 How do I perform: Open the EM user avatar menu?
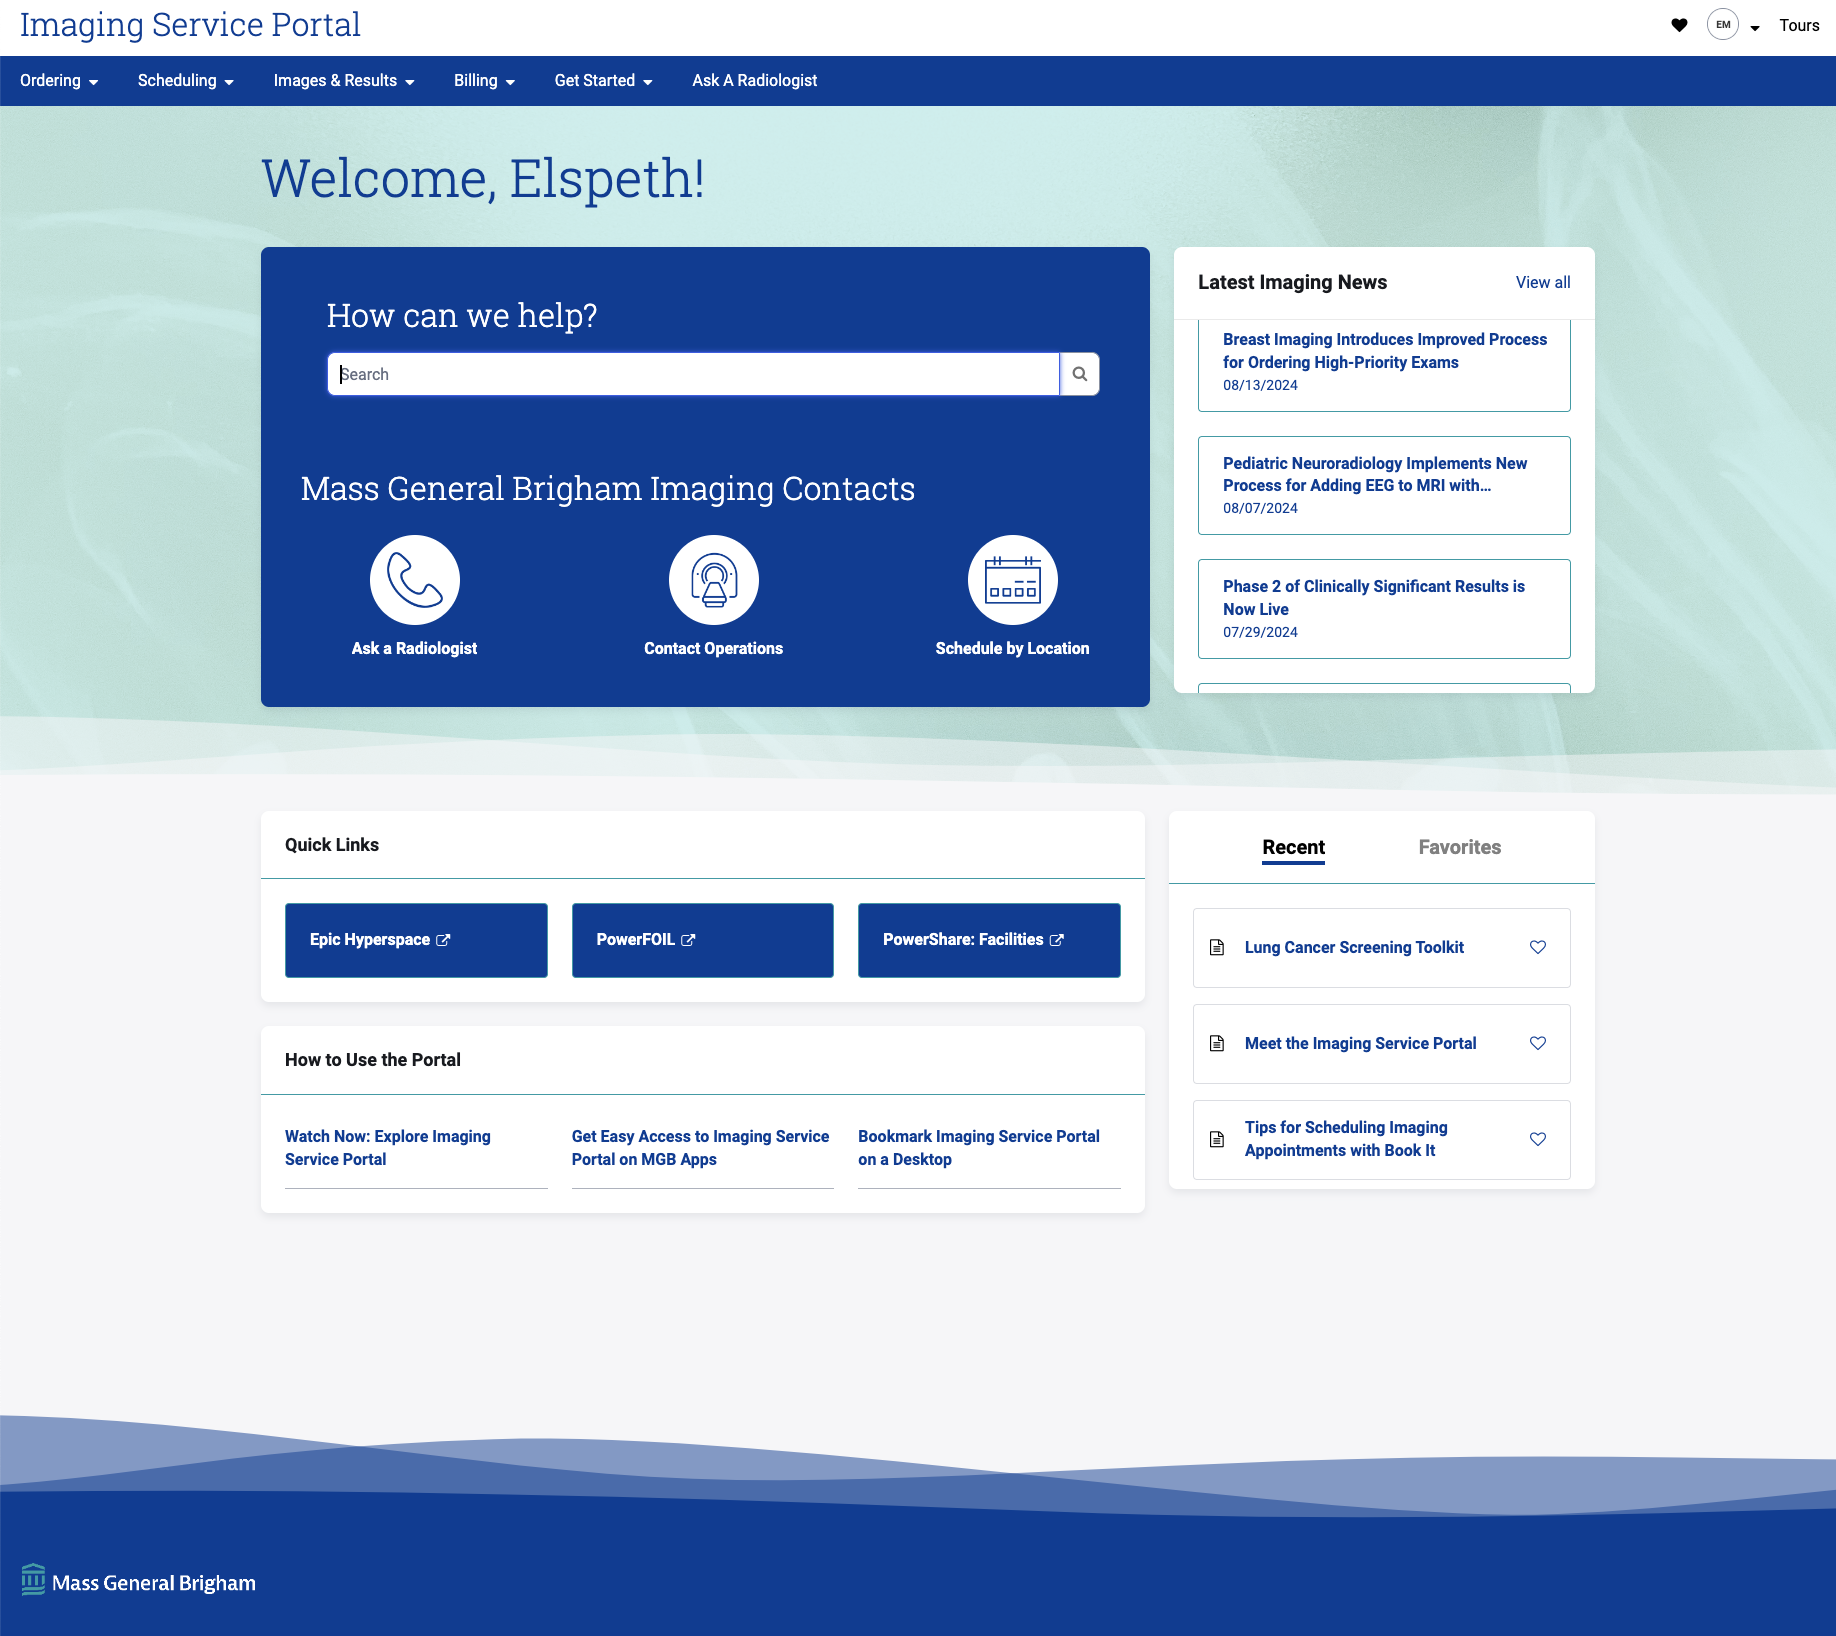click(1723, 25)
